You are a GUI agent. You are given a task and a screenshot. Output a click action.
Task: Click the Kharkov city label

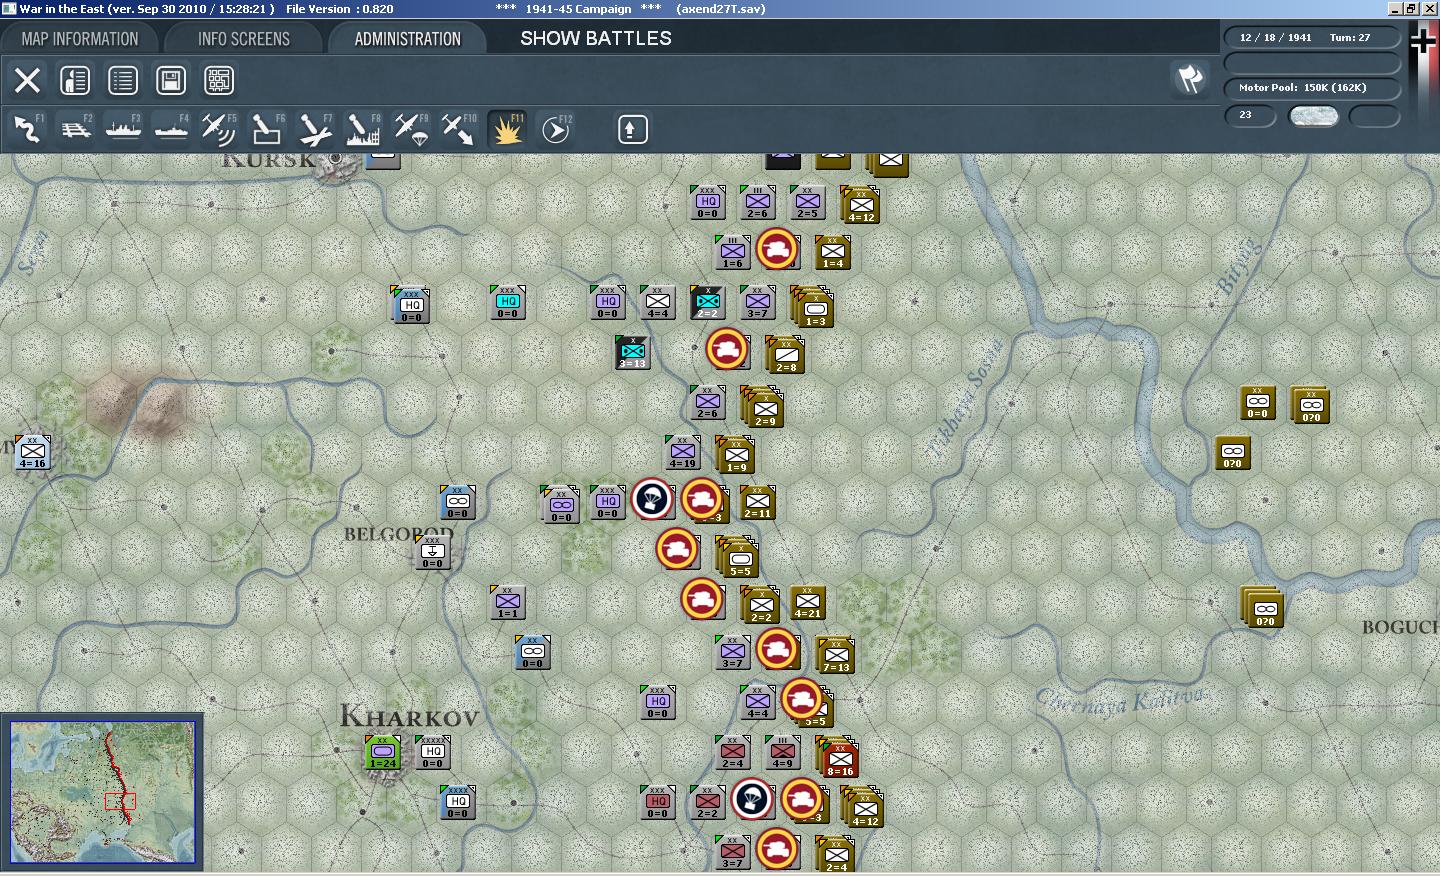[x=409, y=717]
